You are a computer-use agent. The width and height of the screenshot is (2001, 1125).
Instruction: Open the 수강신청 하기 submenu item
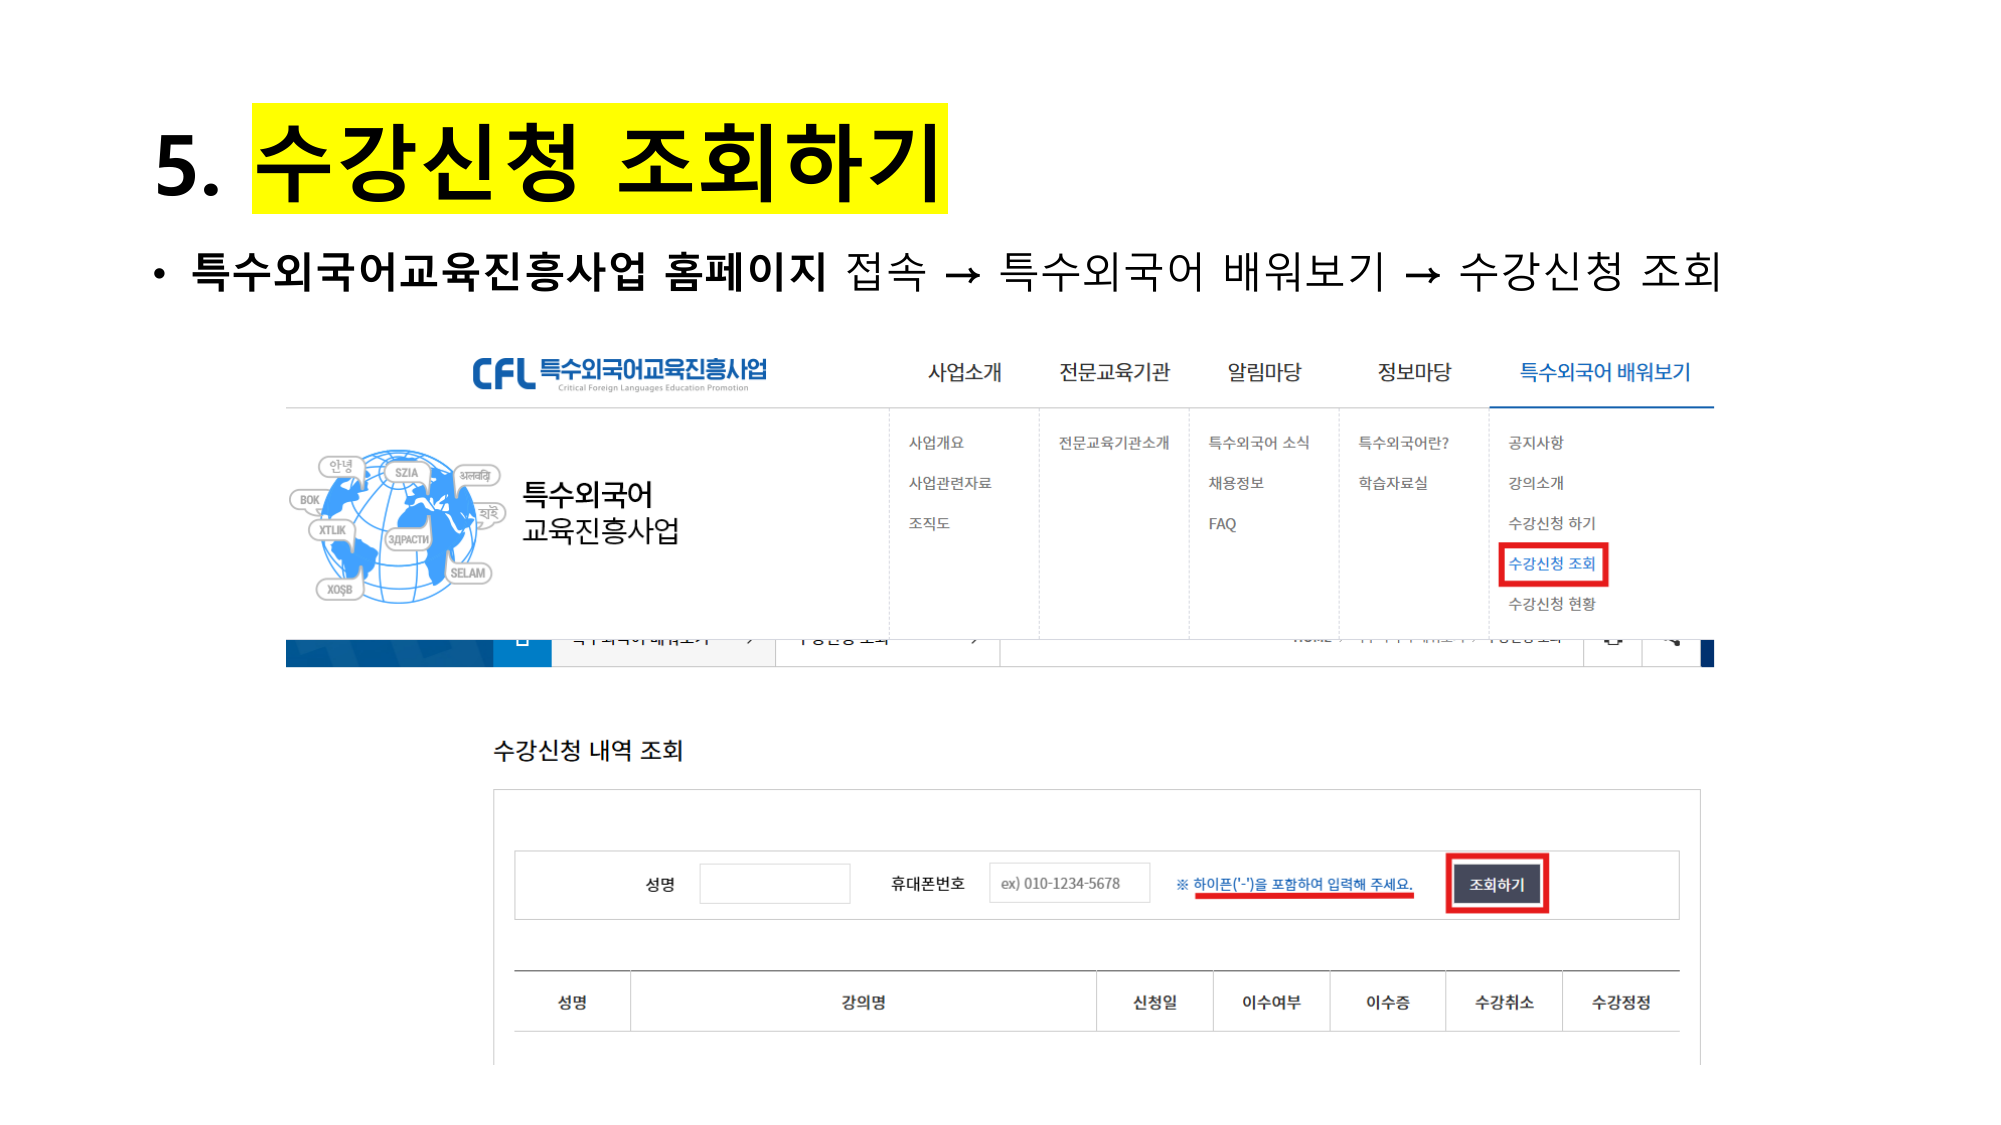[x=1551, y=523]
